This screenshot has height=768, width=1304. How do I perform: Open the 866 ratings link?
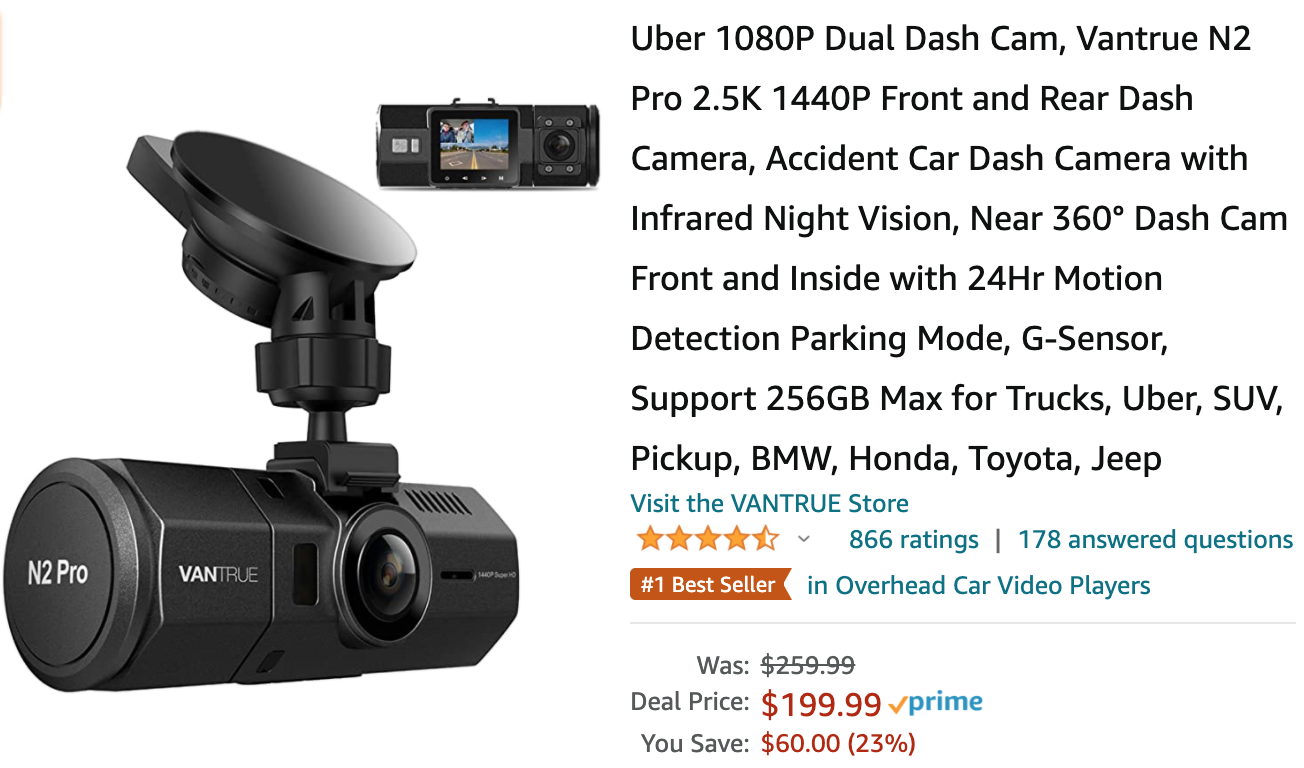(913, 540)
